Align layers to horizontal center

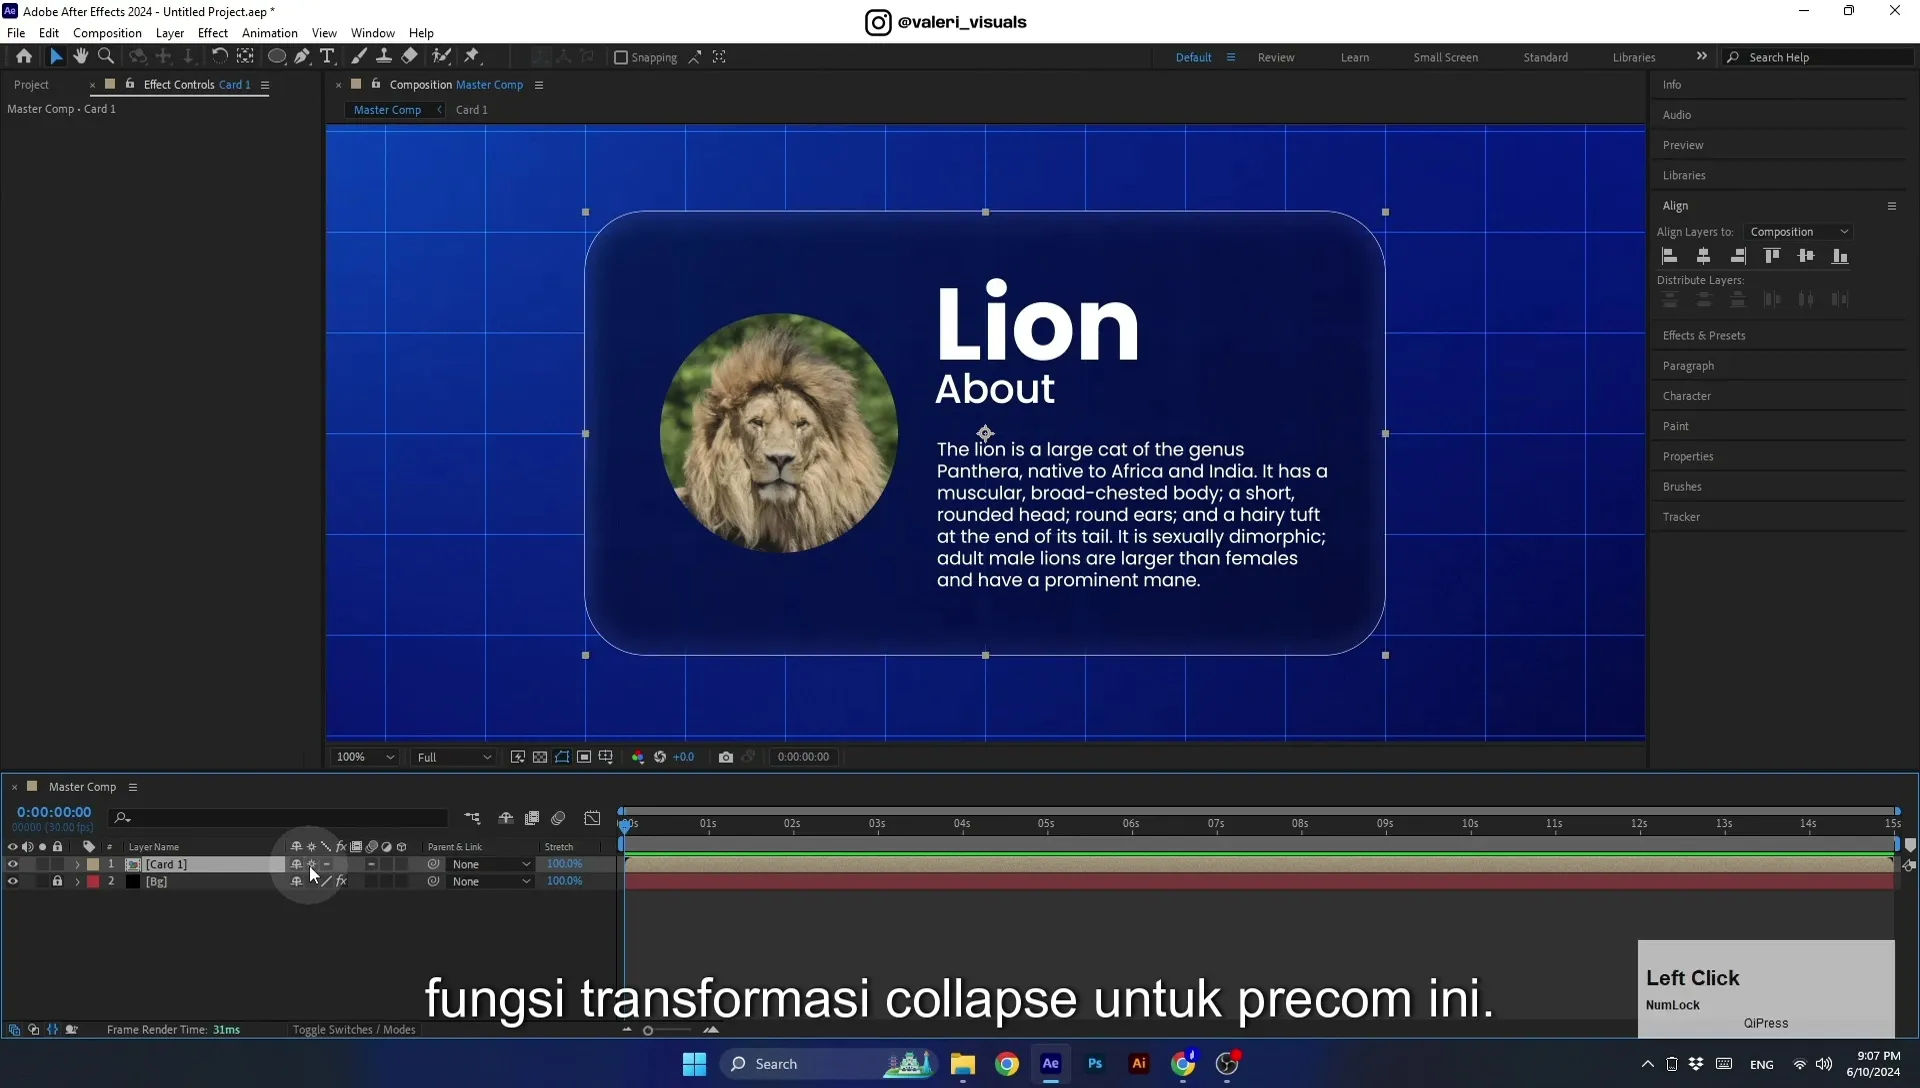pos(1704,256)
